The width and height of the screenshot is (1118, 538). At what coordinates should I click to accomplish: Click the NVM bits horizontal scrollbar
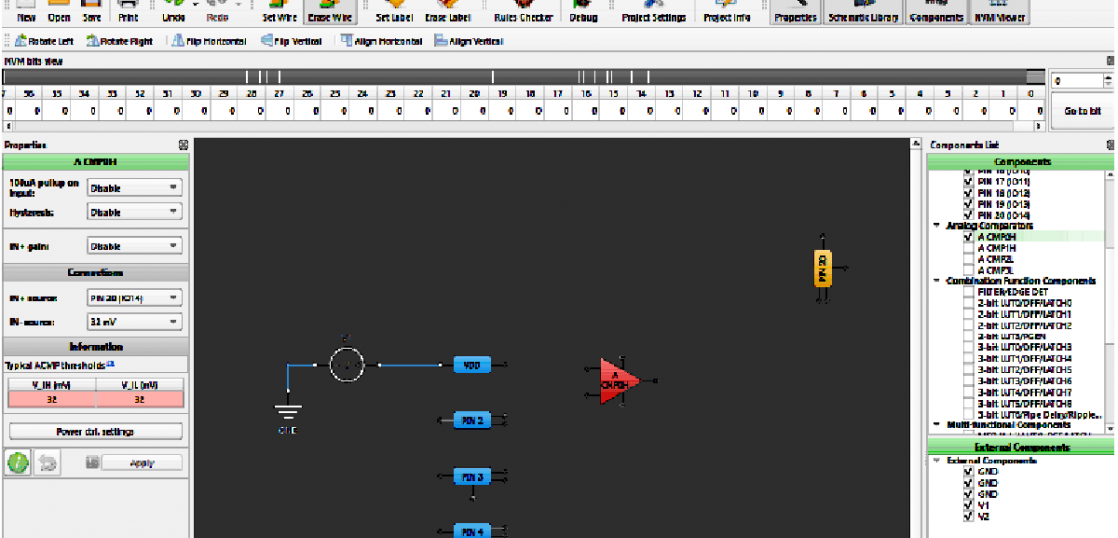523,125
